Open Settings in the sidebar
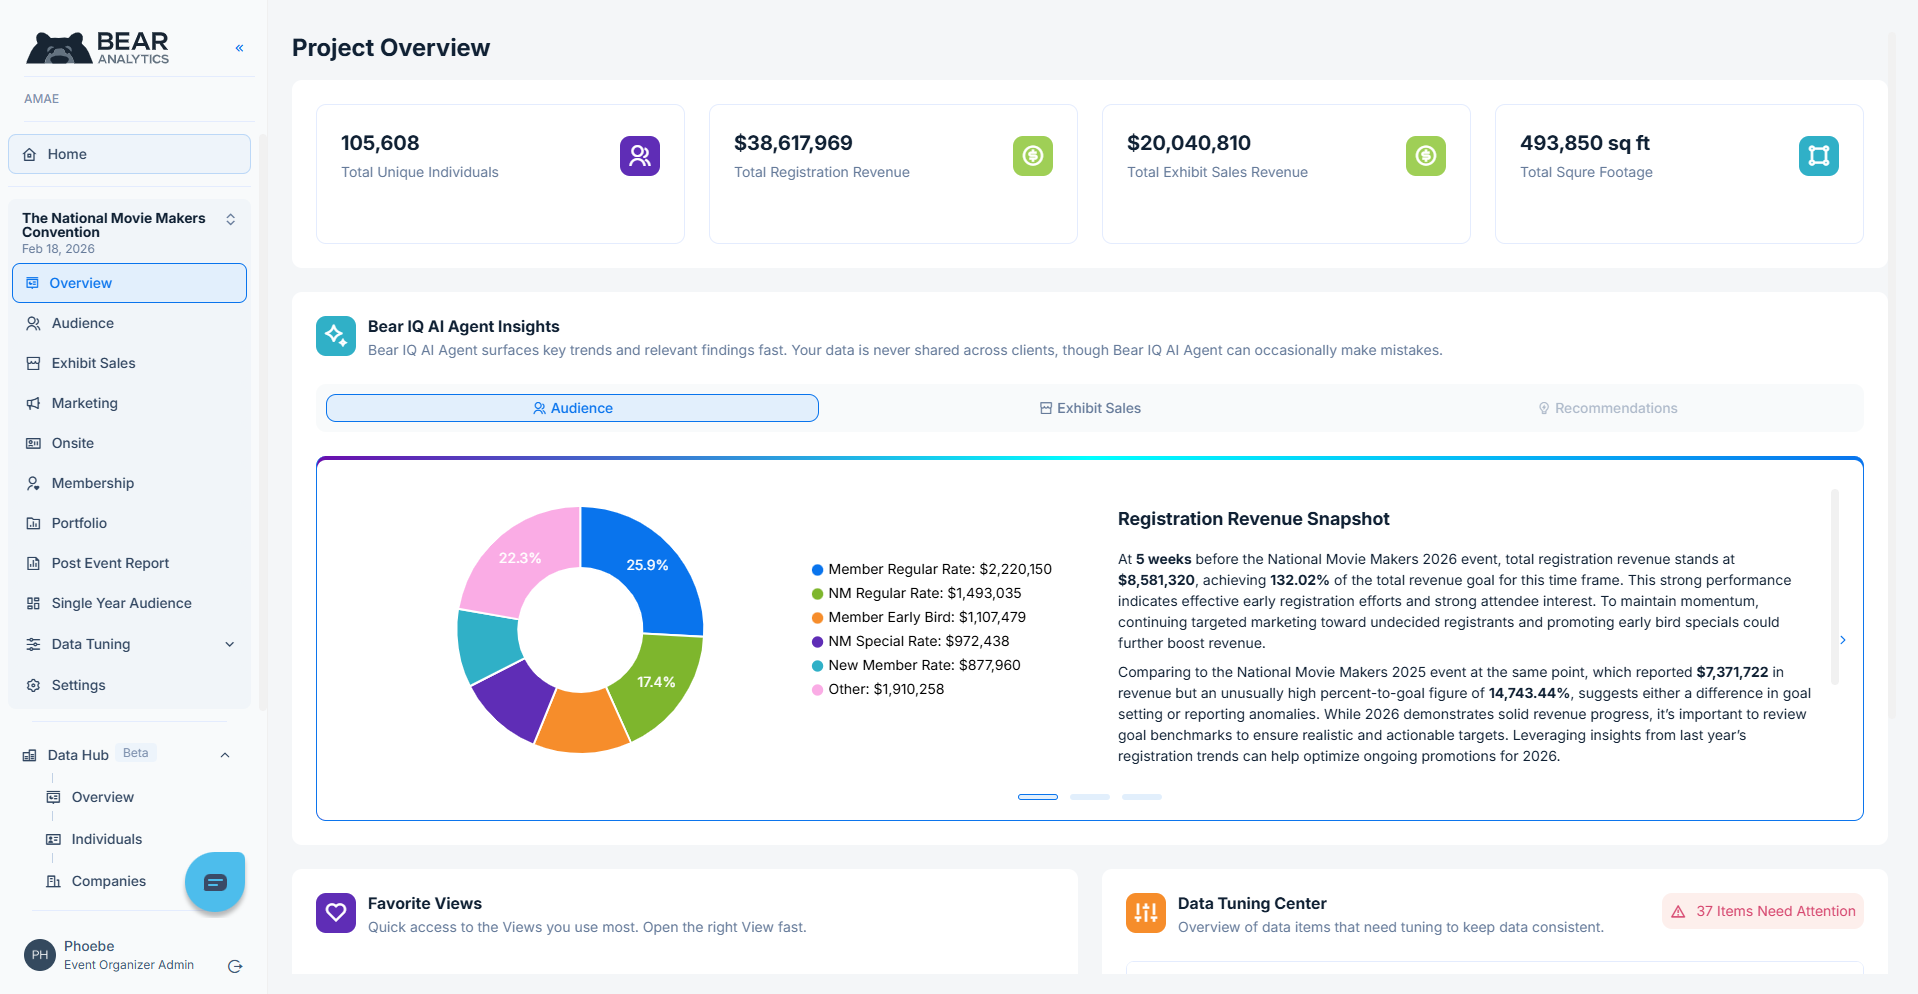Screen dimensions: 1918x994 coord(129,685)
